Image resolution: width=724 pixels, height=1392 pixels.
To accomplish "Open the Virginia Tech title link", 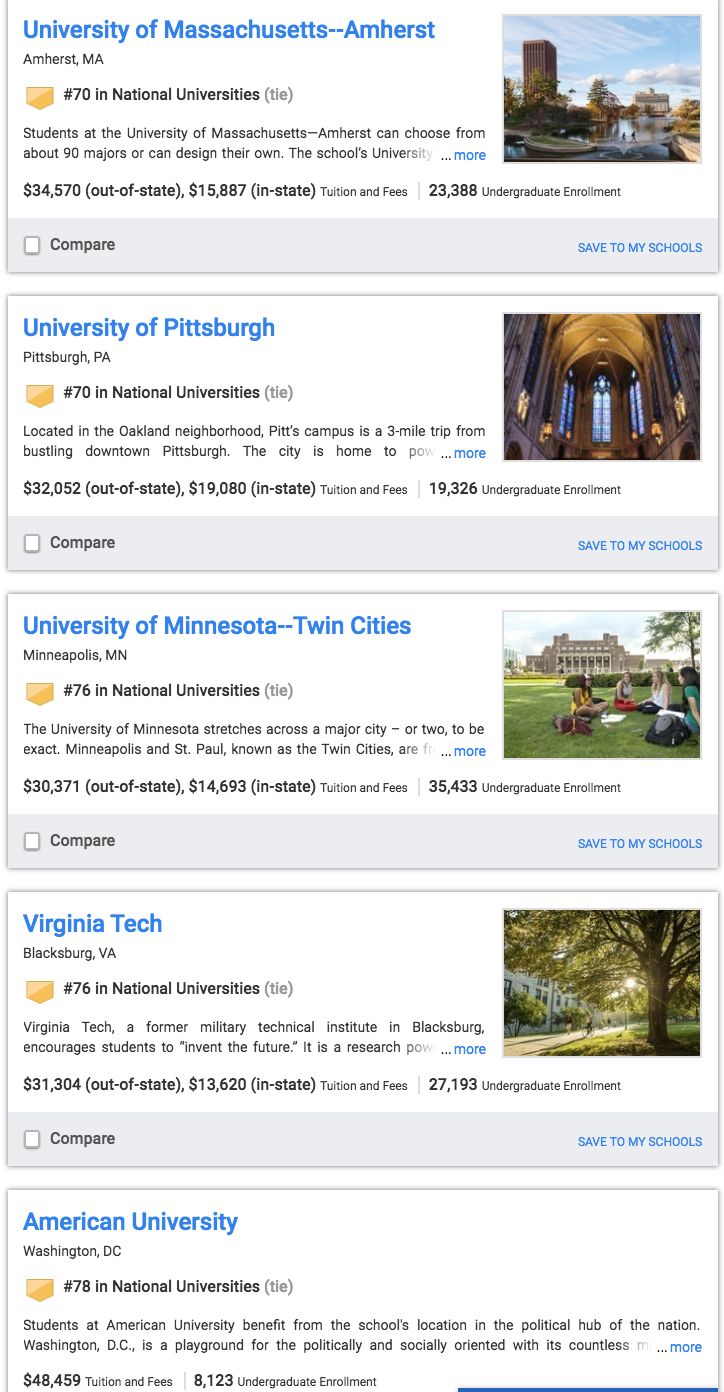I will (x=93, y=924).
